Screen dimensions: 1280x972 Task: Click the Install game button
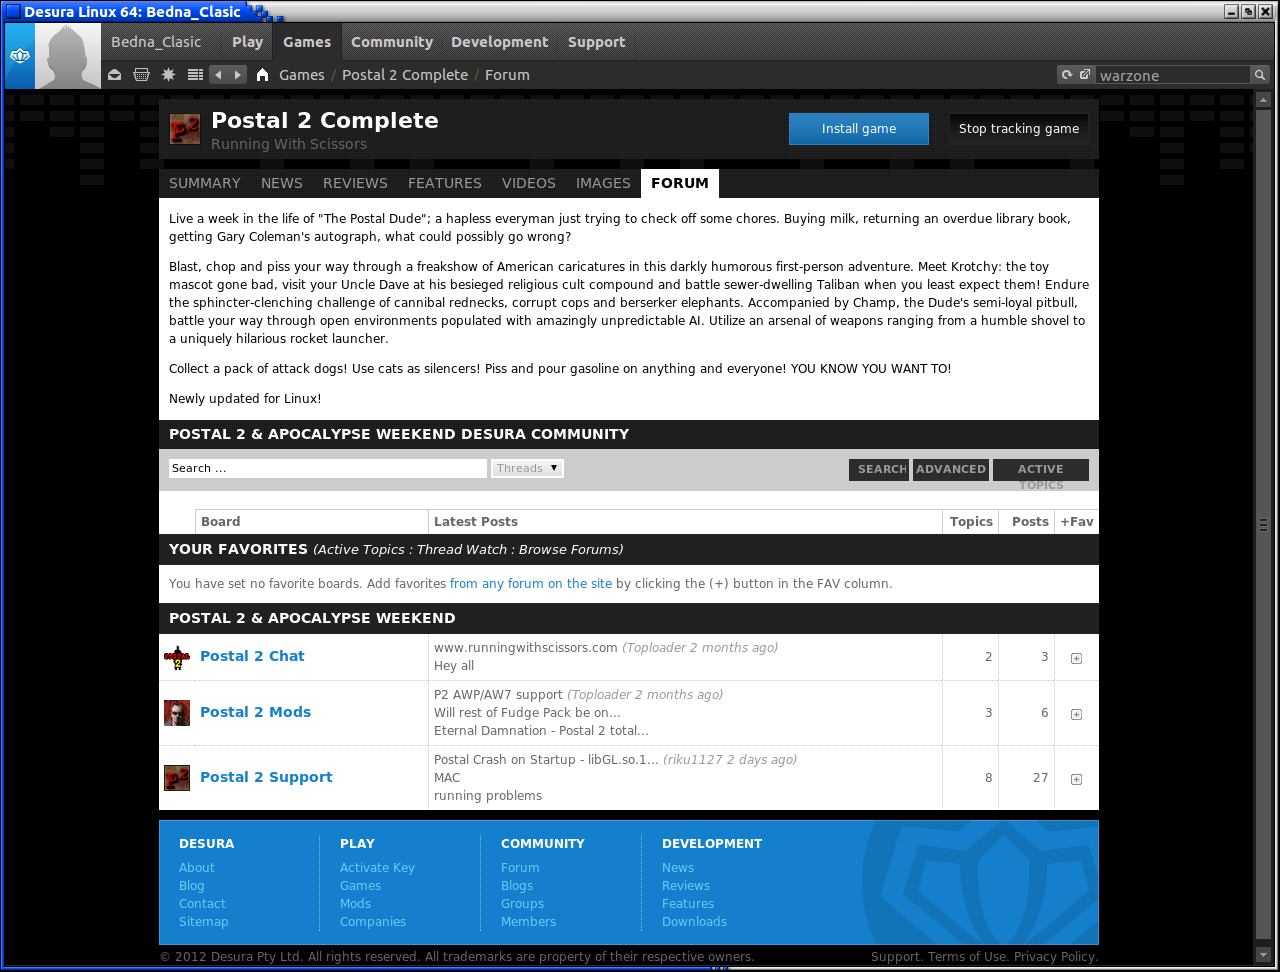pyautogui.click(x=859, y=129)
